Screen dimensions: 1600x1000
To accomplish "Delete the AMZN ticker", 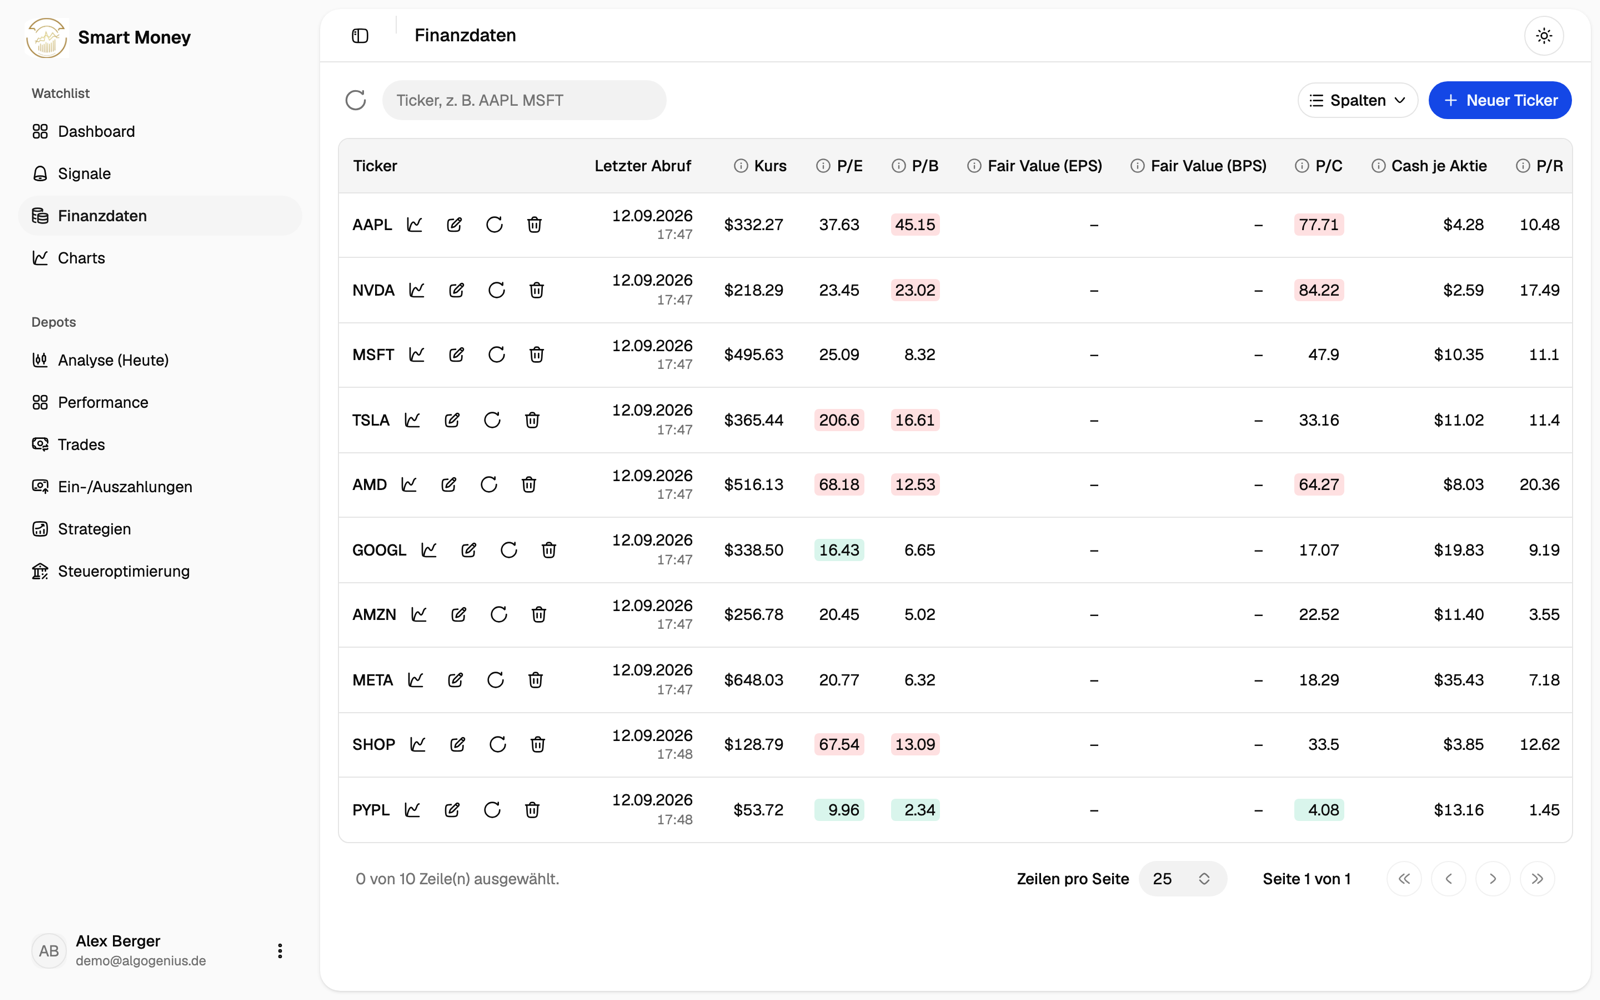I will [539, 615].
